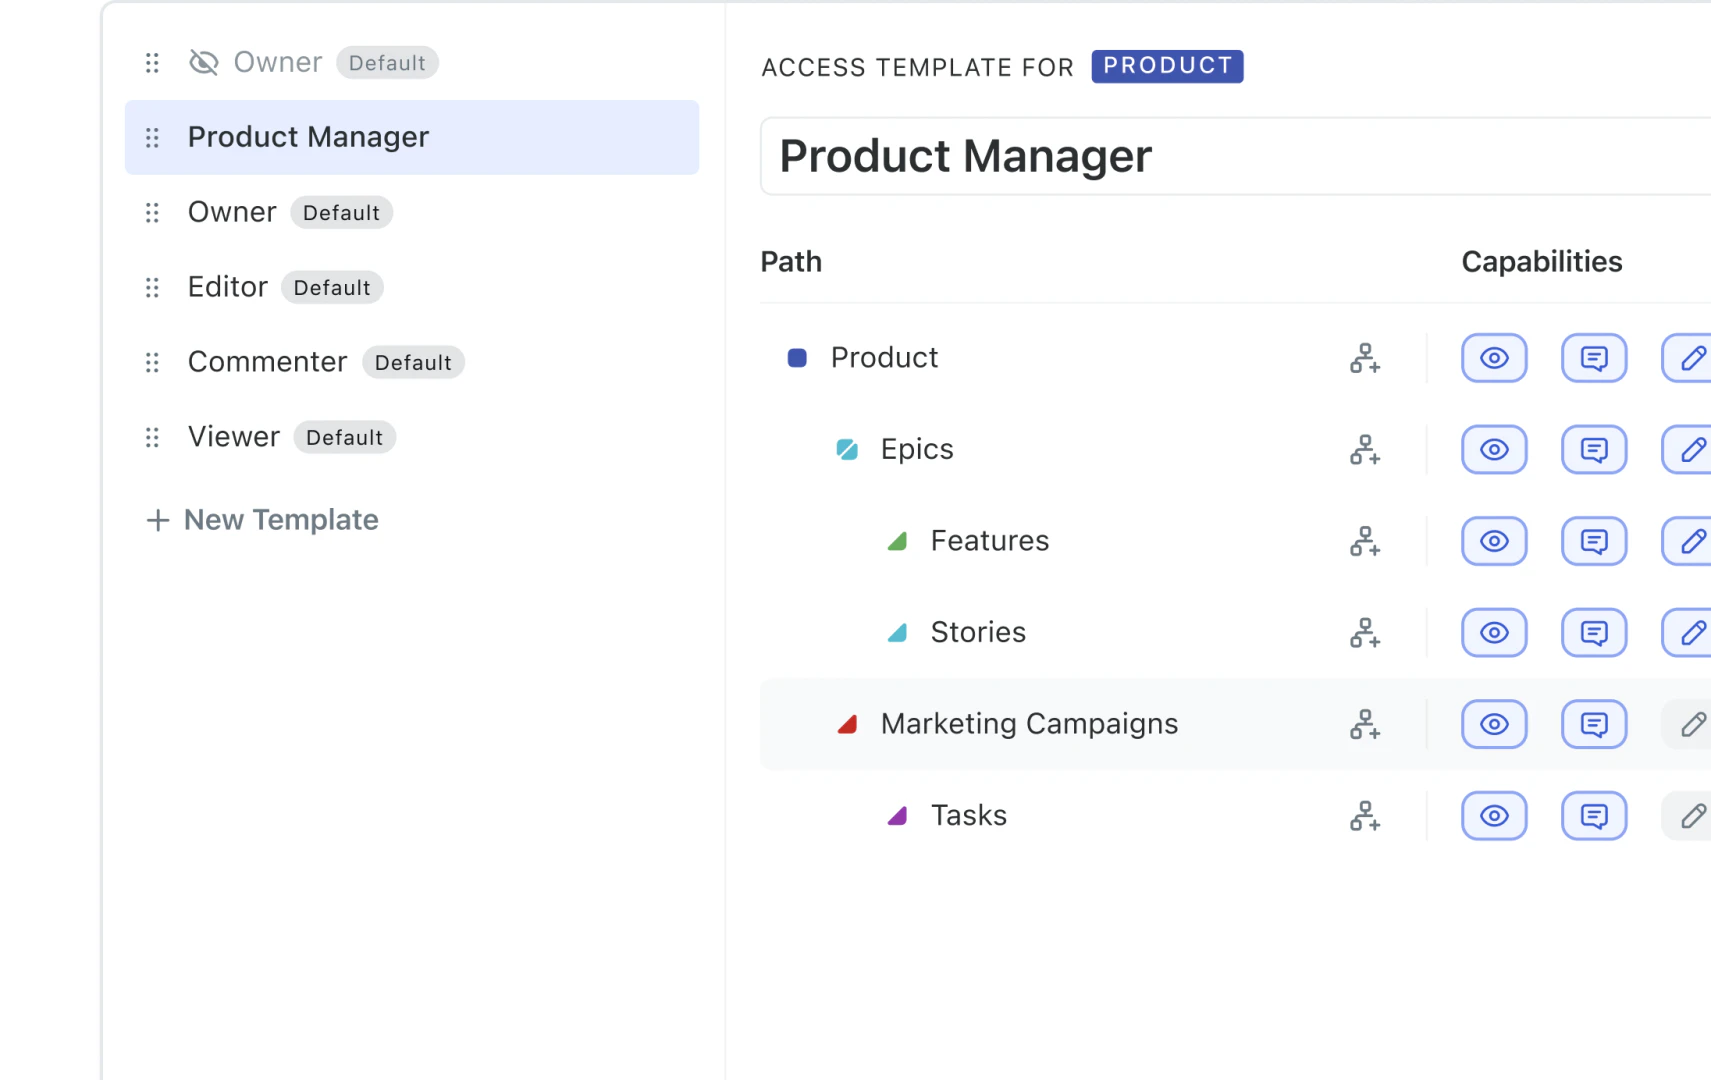Click the pencil capability icon for Marketing Campaigns

point(1693,724)
